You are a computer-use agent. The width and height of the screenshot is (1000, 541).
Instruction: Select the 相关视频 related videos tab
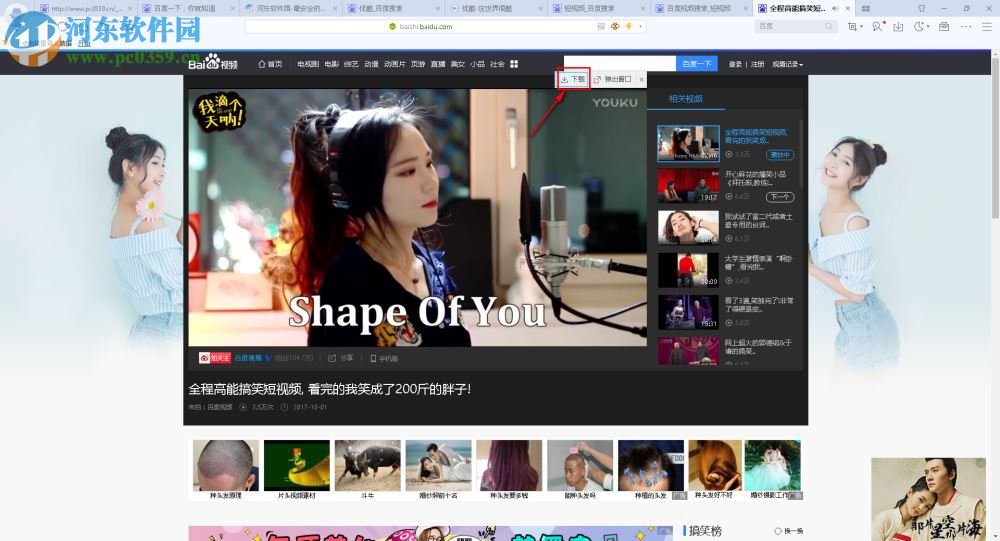click(686, 99)
